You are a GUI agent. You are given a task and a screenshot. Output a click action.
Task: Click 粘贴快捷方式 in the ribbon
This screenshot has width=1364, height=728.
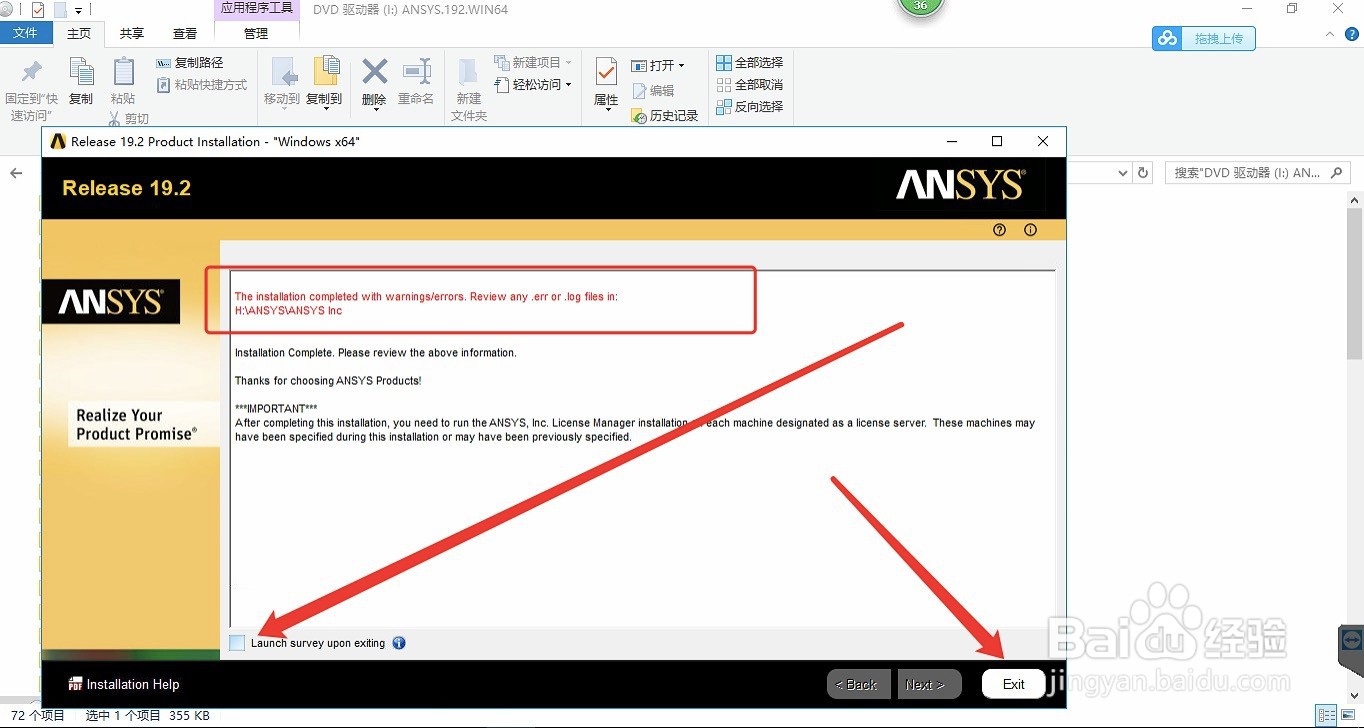click(202, 85)
